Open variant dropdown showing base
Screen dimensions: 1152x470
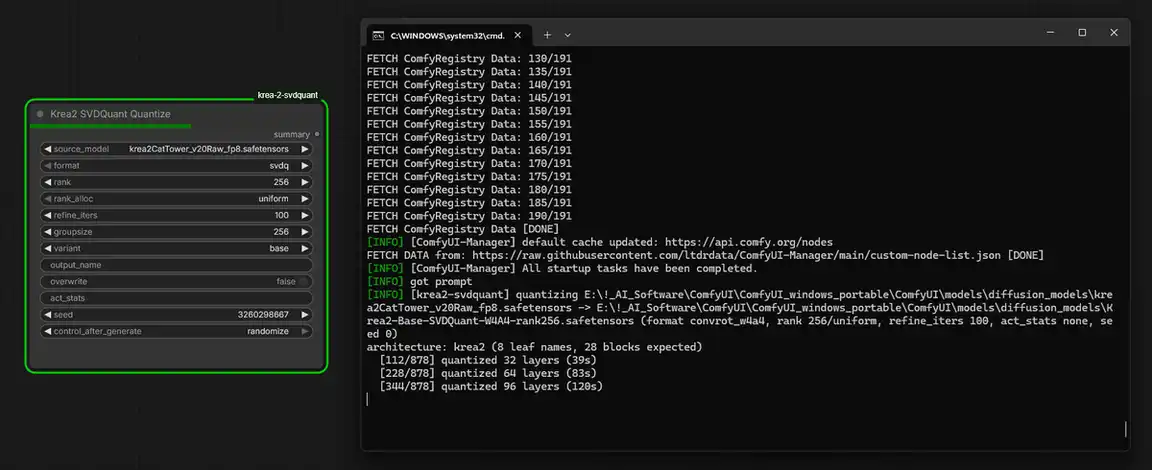176,249
